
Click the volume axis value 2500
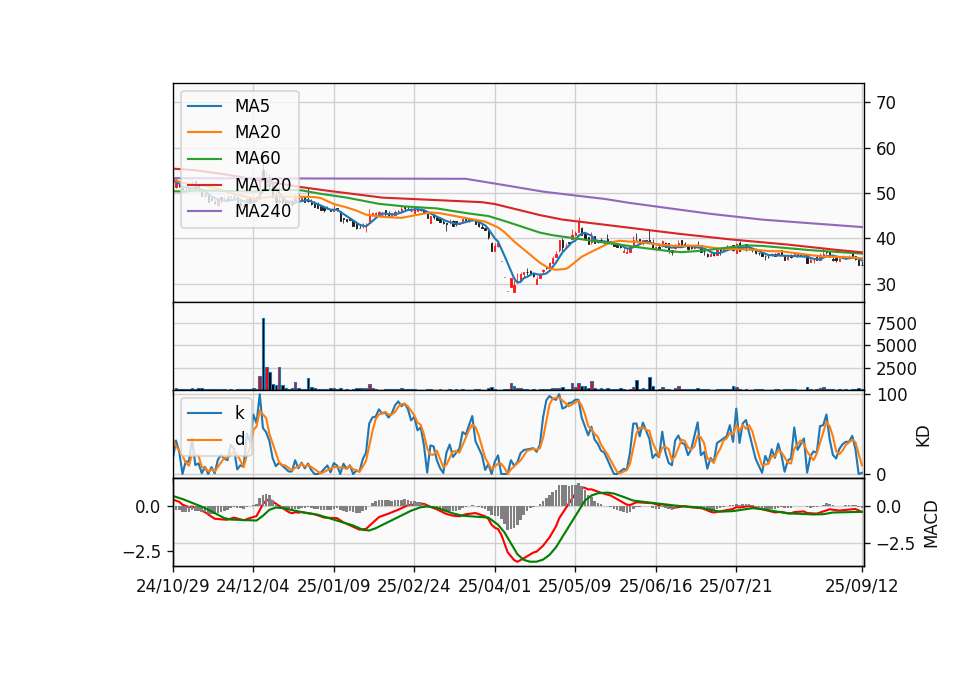point(896,369)
